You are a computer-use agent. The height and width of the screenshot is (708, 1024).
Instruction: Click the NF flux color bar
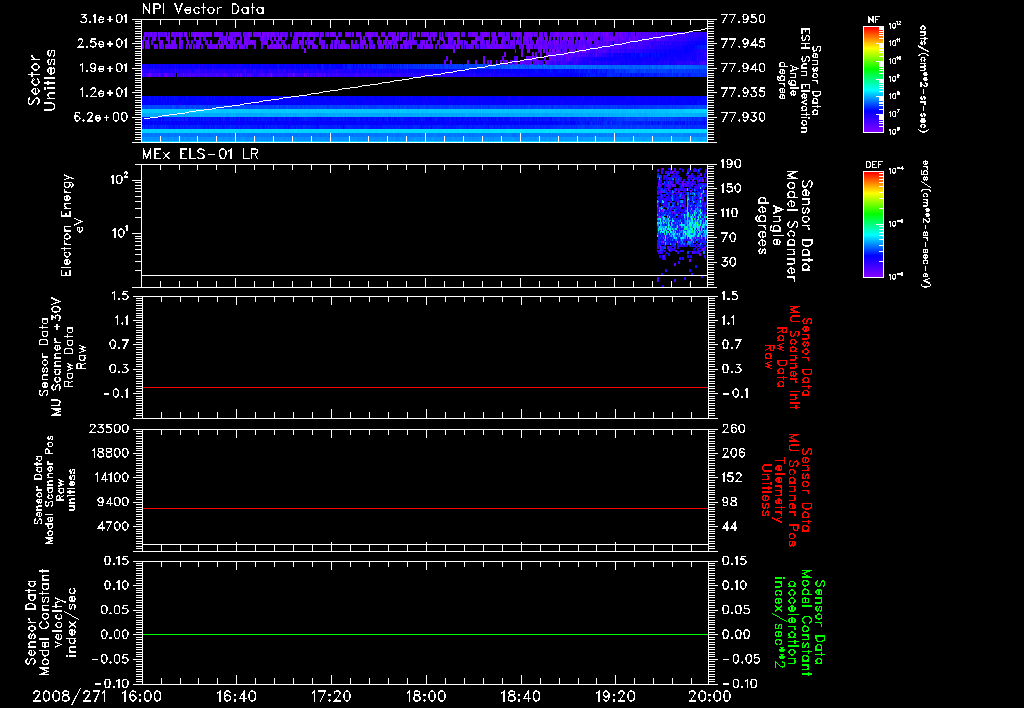coord(874,79)
